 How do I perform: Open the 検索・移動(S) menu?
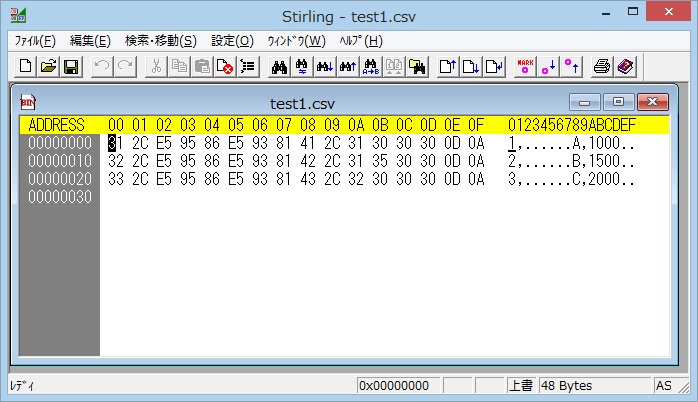click(161, 41)
